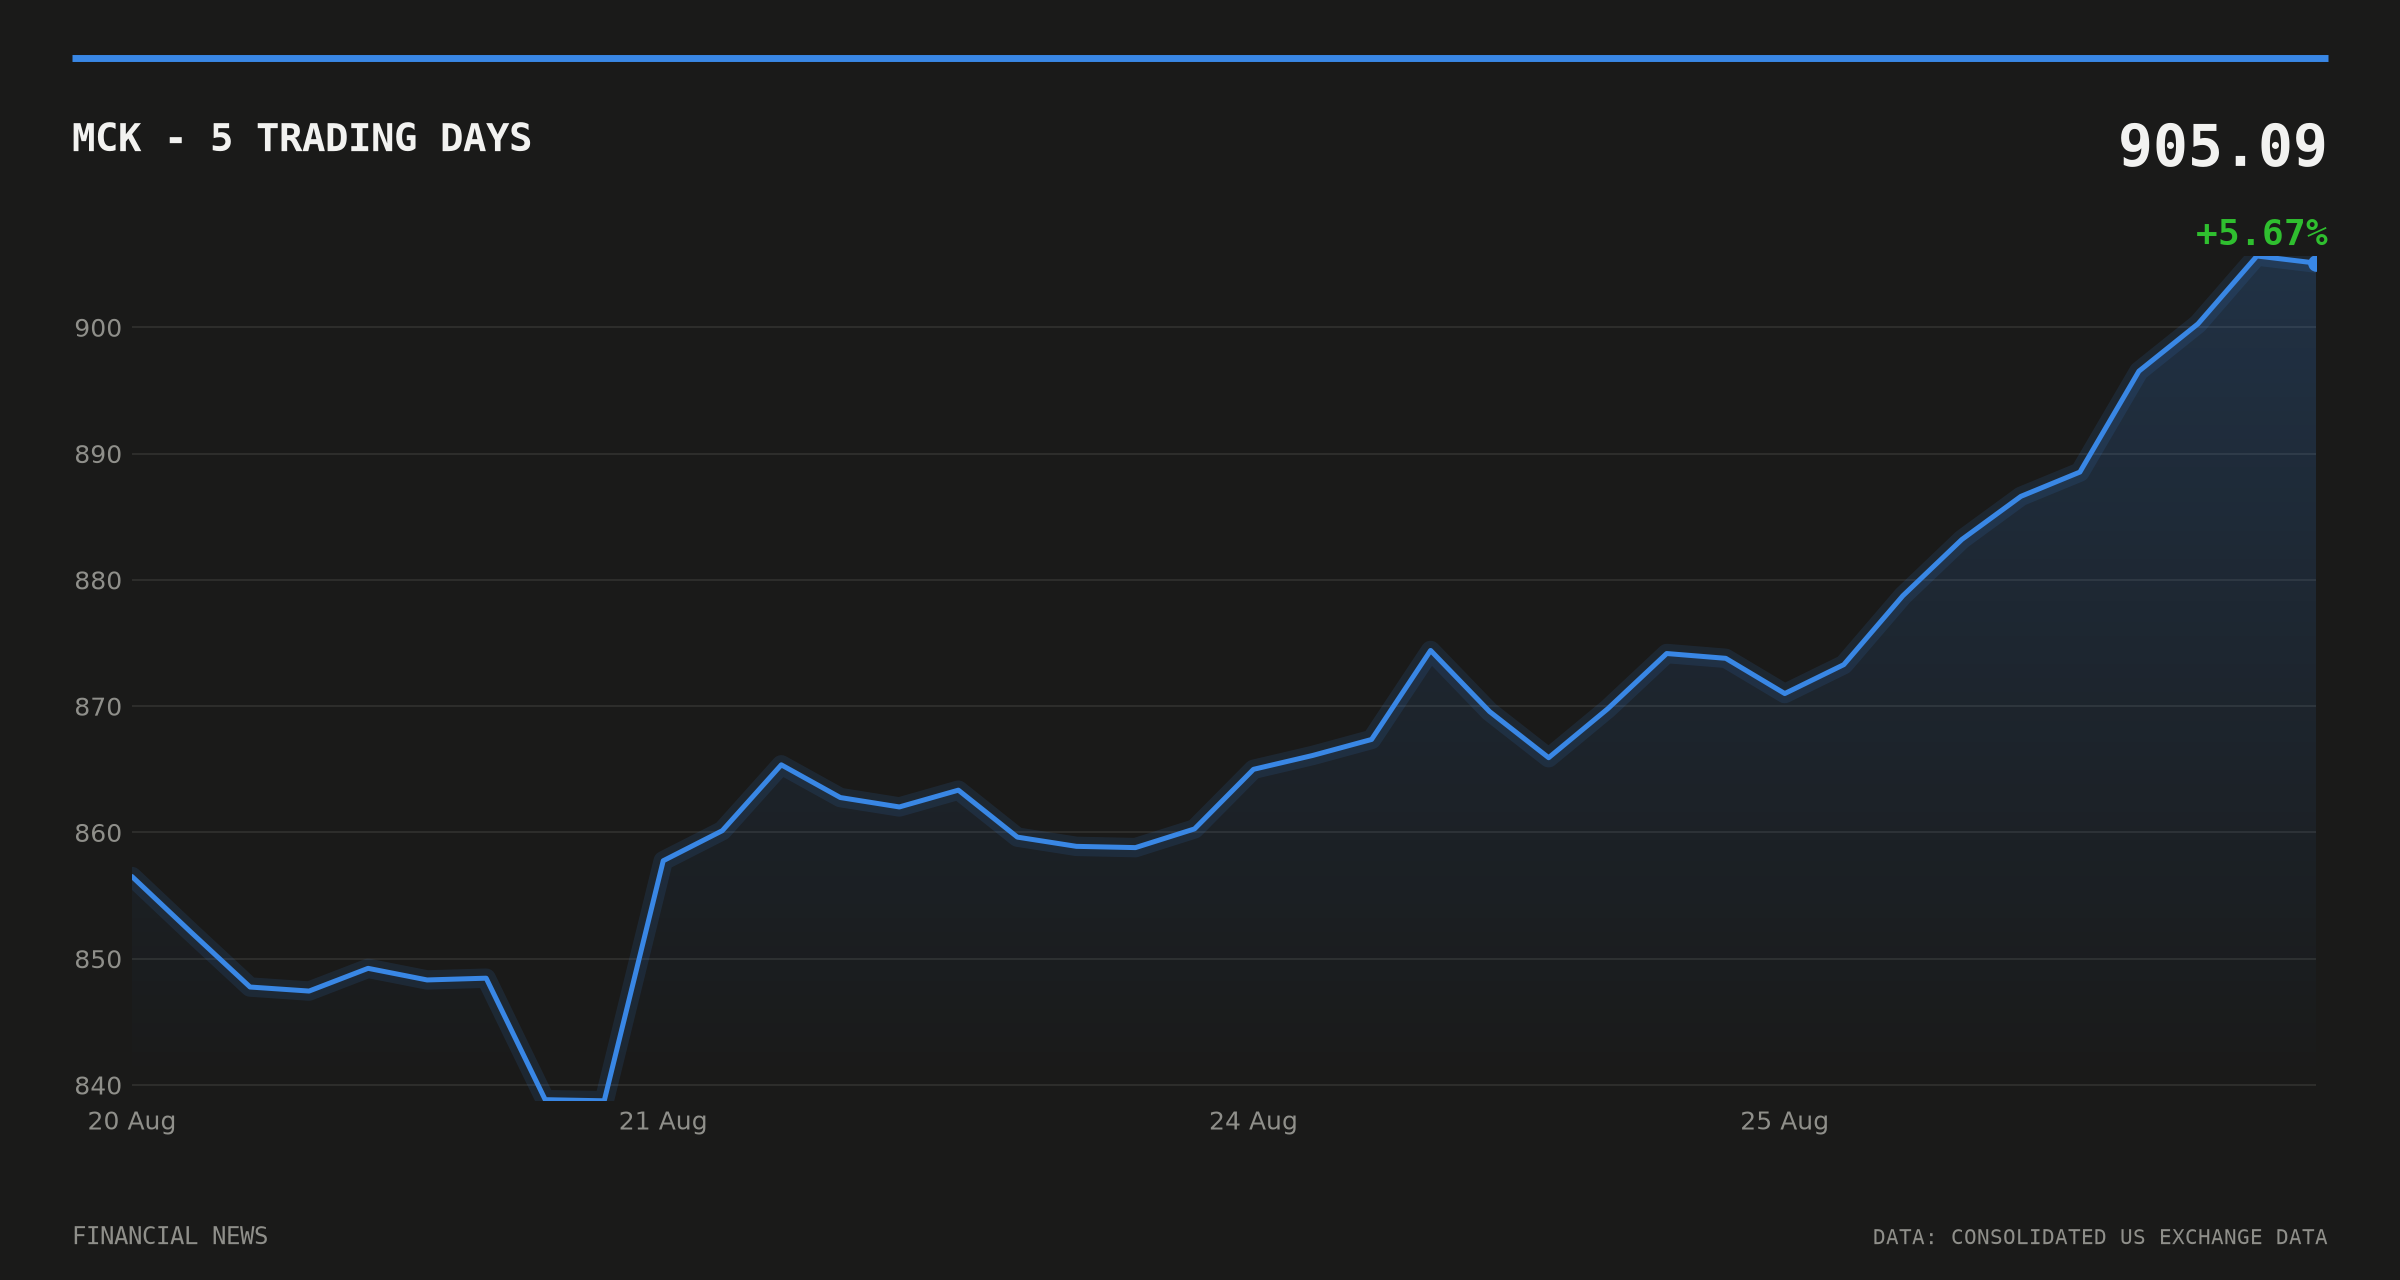Click the price peak after 24 Aug
Screen dimensions: 2400x1280
coord(1430,650)
